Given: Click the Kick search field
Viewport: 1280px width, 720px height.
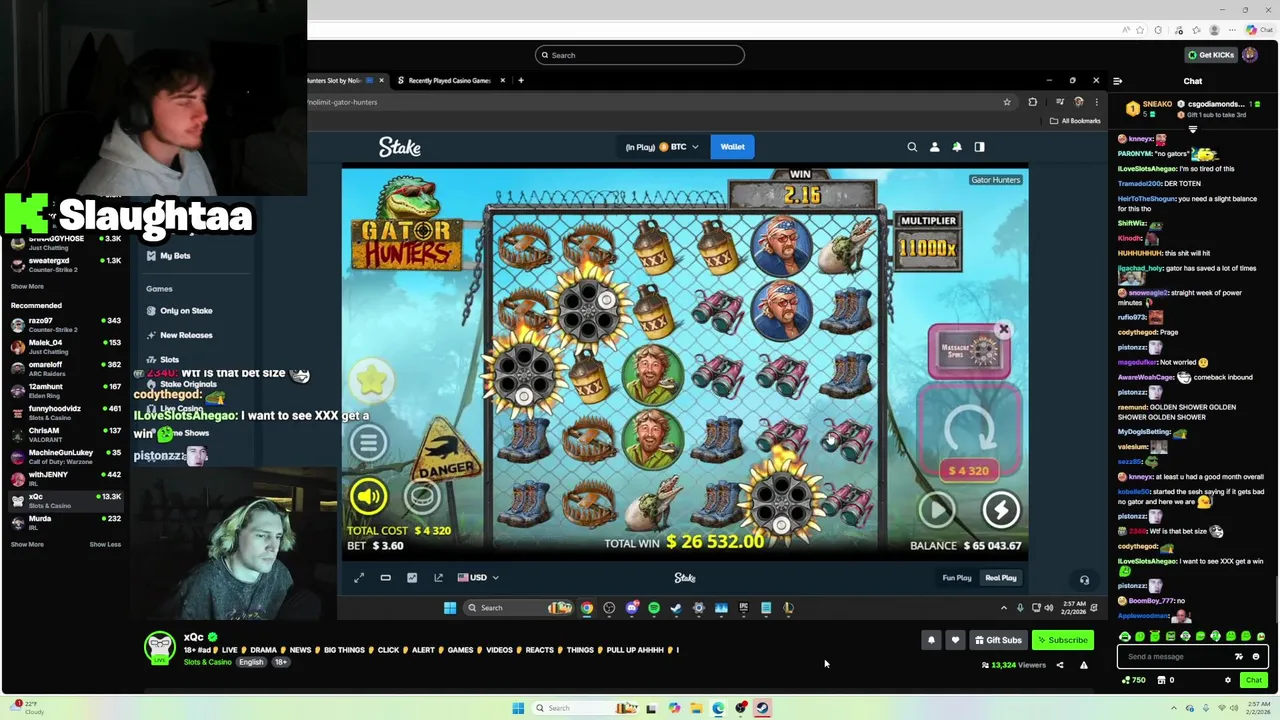Looking at the screenshot, I should point(640,55).
